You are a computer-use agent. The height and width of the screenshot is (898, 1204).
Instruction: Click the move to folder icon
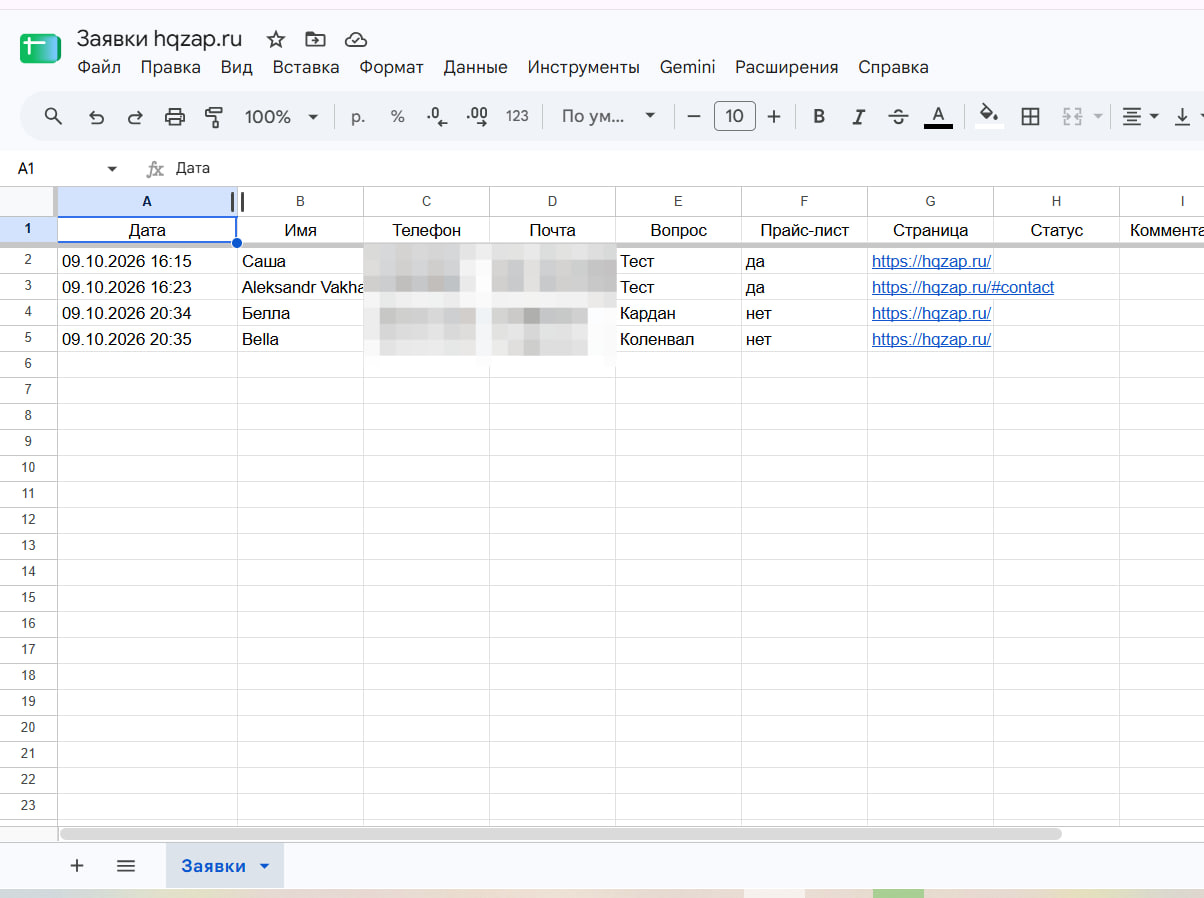(315, 39)
